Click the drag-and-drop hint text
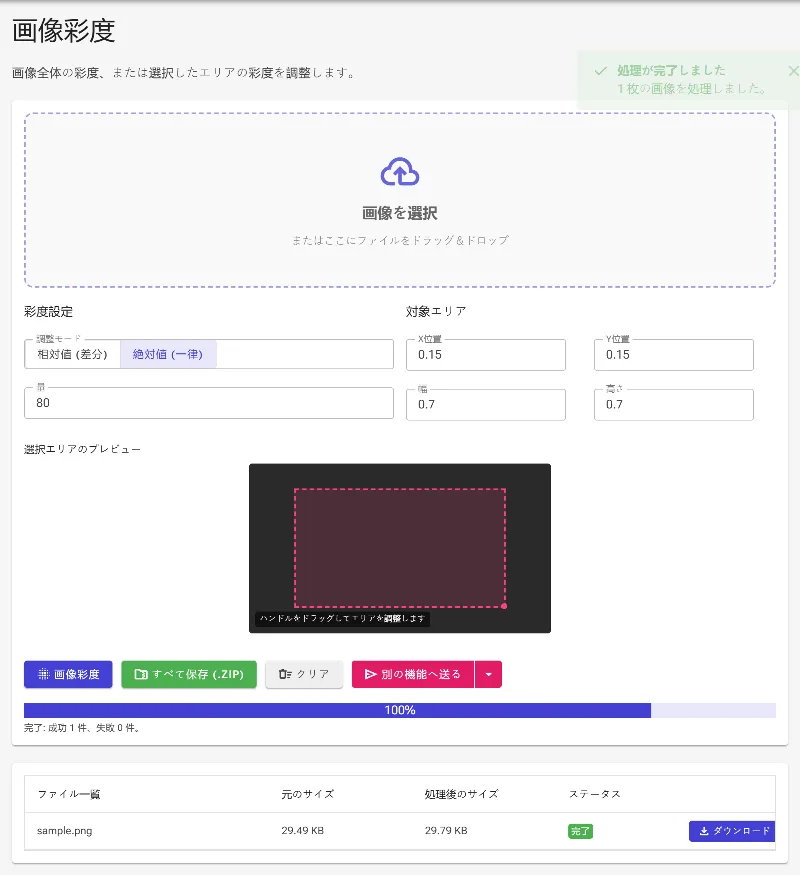Viewport: 800px width, 875px height. click(400, 240)
